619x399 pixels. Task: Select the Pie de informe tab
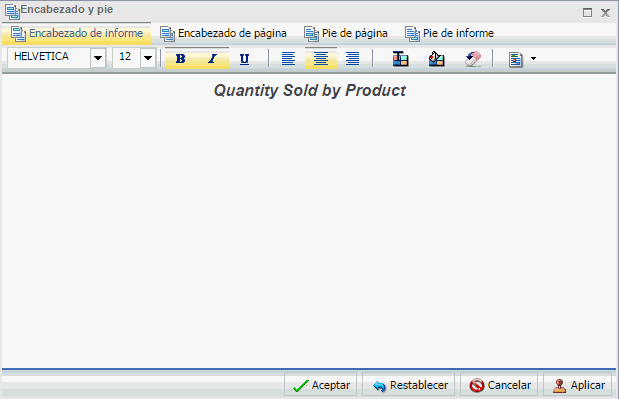(x=450, y=34)
